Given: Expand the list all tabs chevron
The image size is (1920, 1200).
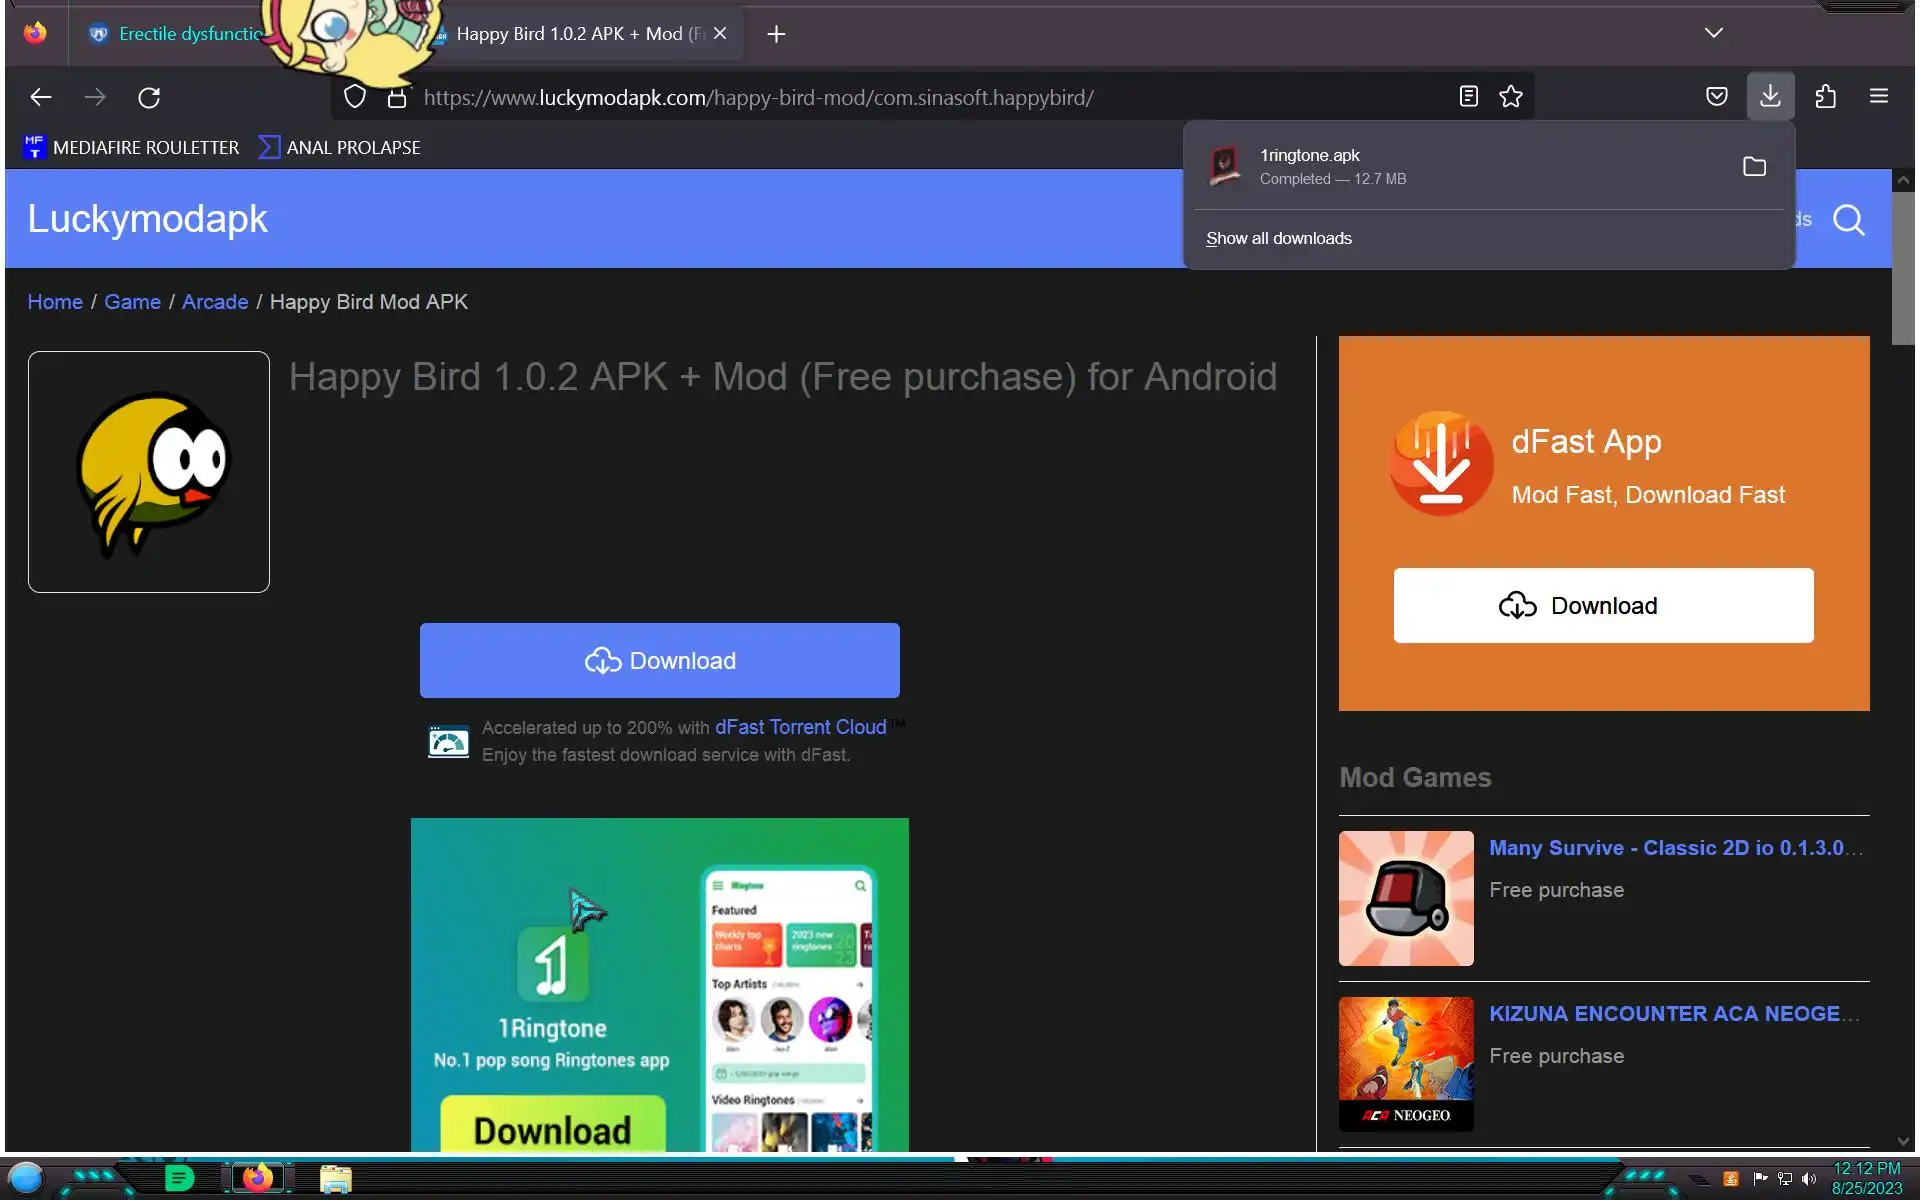Looking at the screenshot, I should 1713,33.
